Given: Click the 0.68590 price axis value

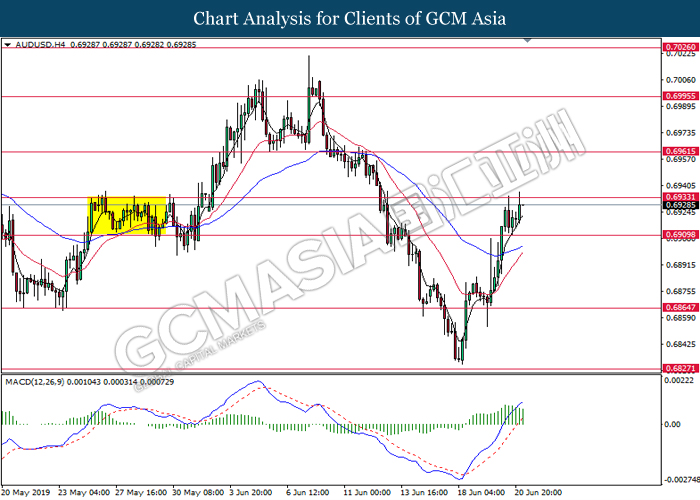Looking at the screenshot, I should (681, 318).
